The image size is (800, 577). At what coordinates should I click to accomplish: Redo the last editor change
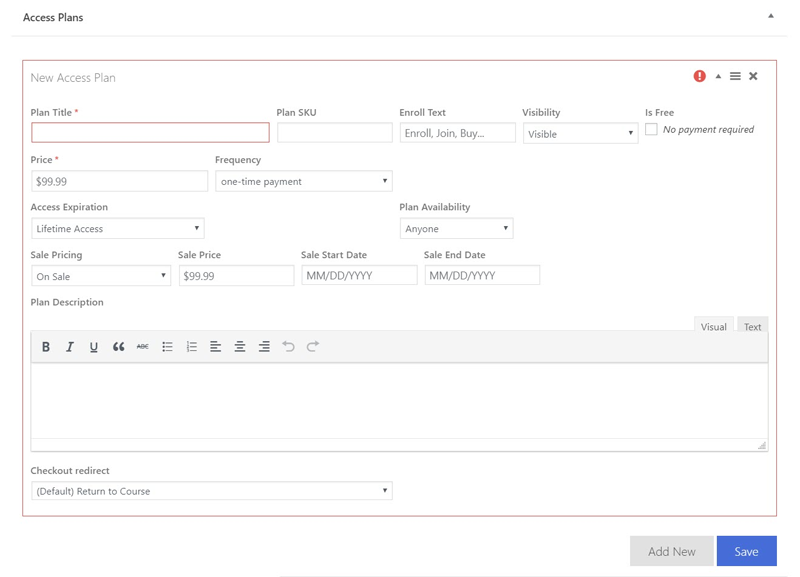313,346
